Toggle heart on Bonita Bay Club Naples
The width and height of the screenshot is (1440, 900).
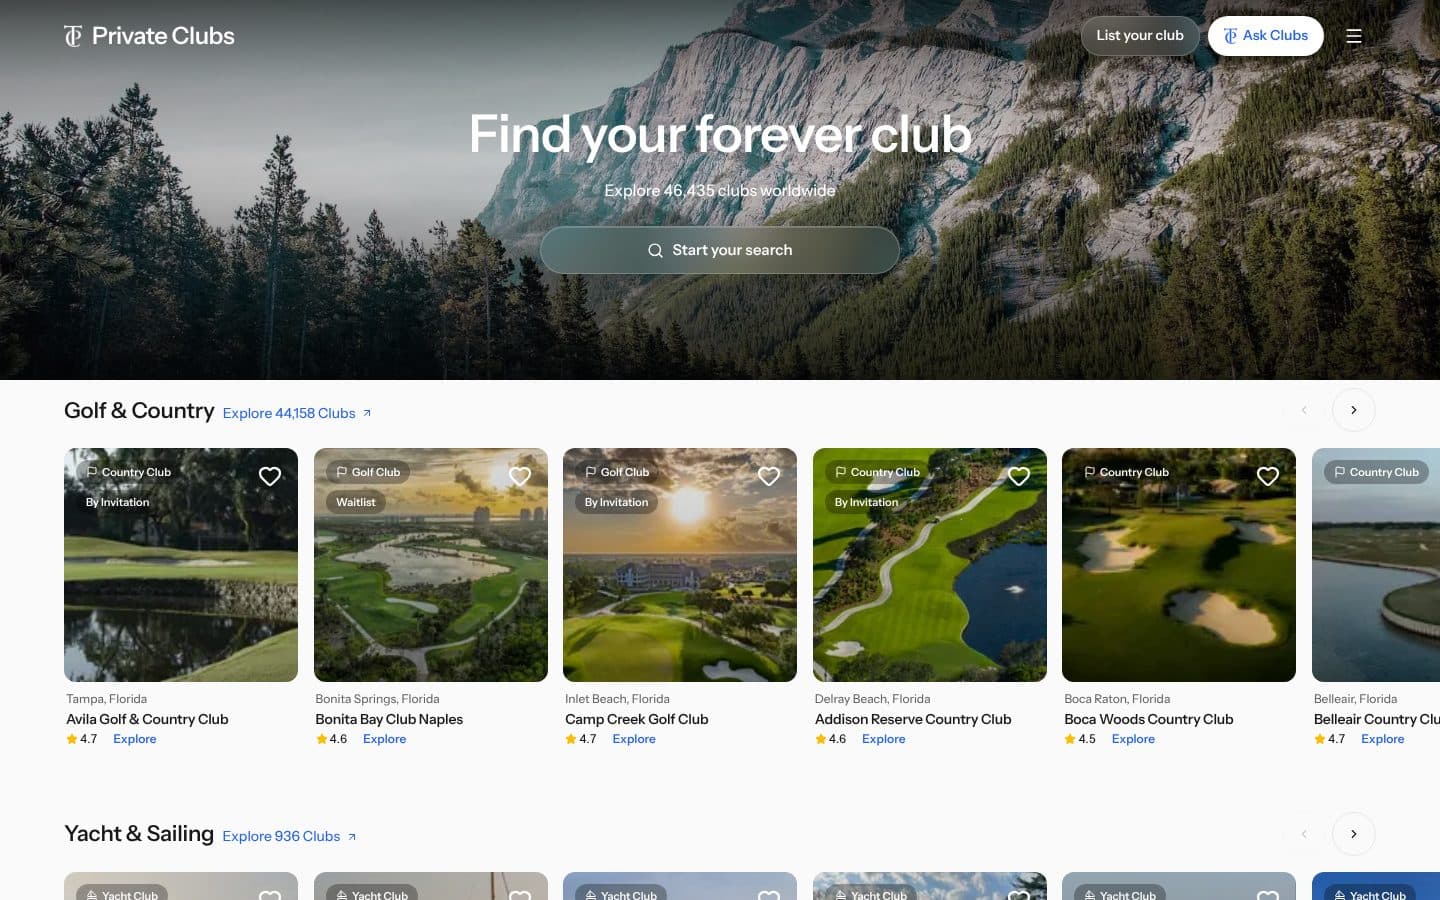click(520, 476)
